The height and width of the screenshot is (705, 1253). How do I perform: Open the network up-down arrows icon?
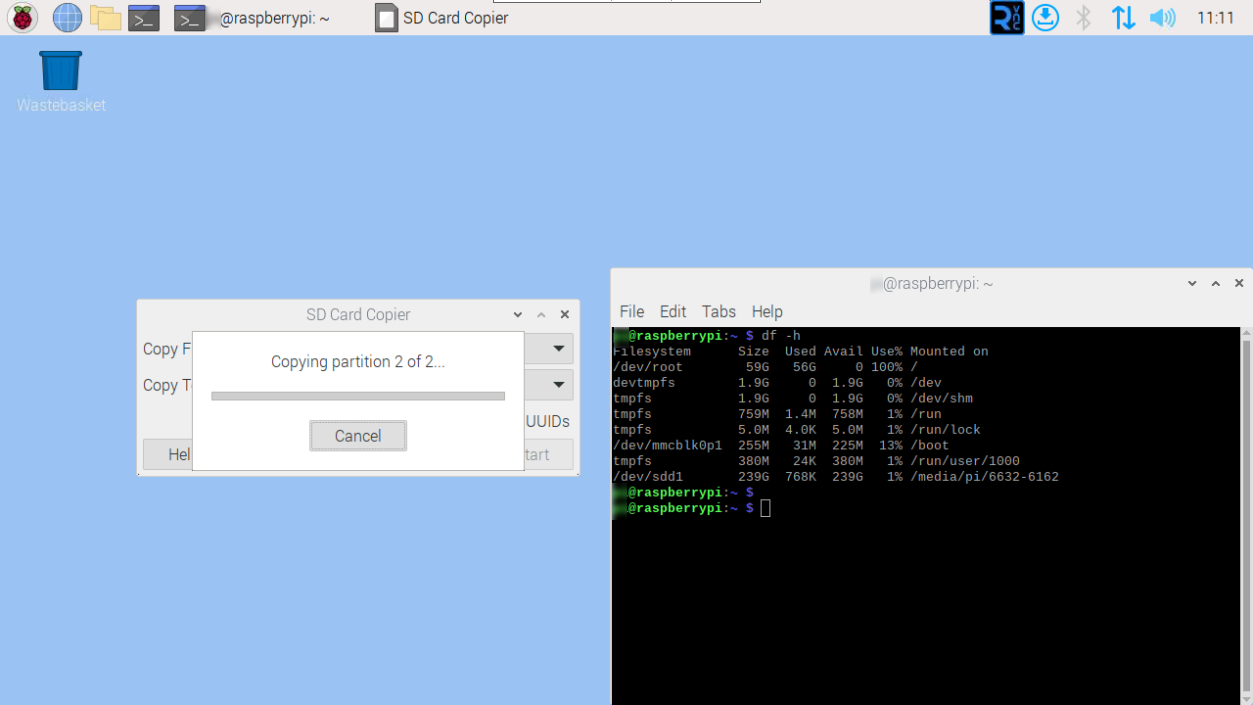point(1123,17)
